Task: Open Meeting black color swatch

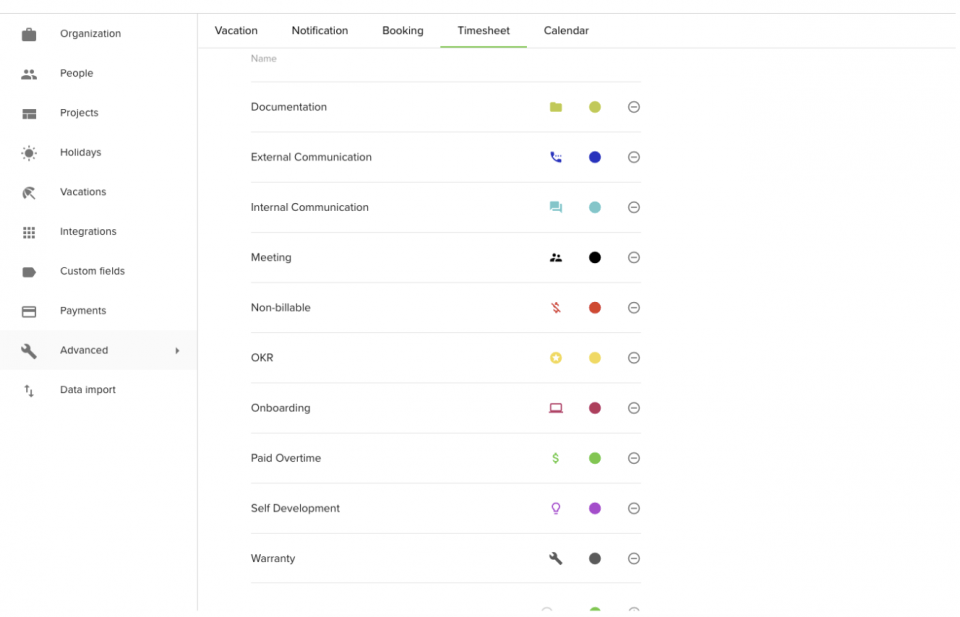Action: coord(594,258)
